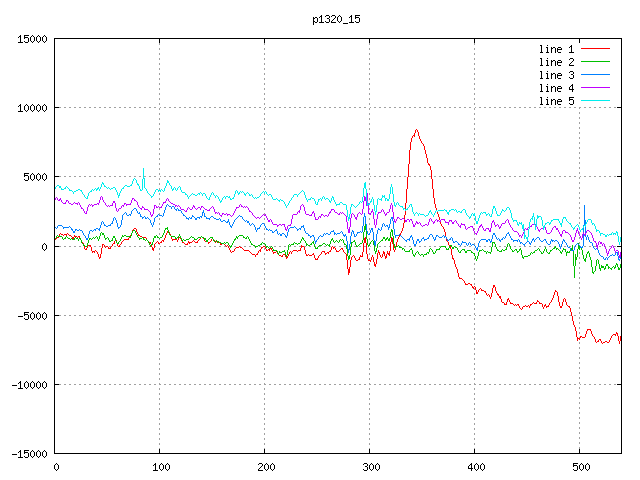
Task: Click the 100 x-axis label
Action: [161, 467]
